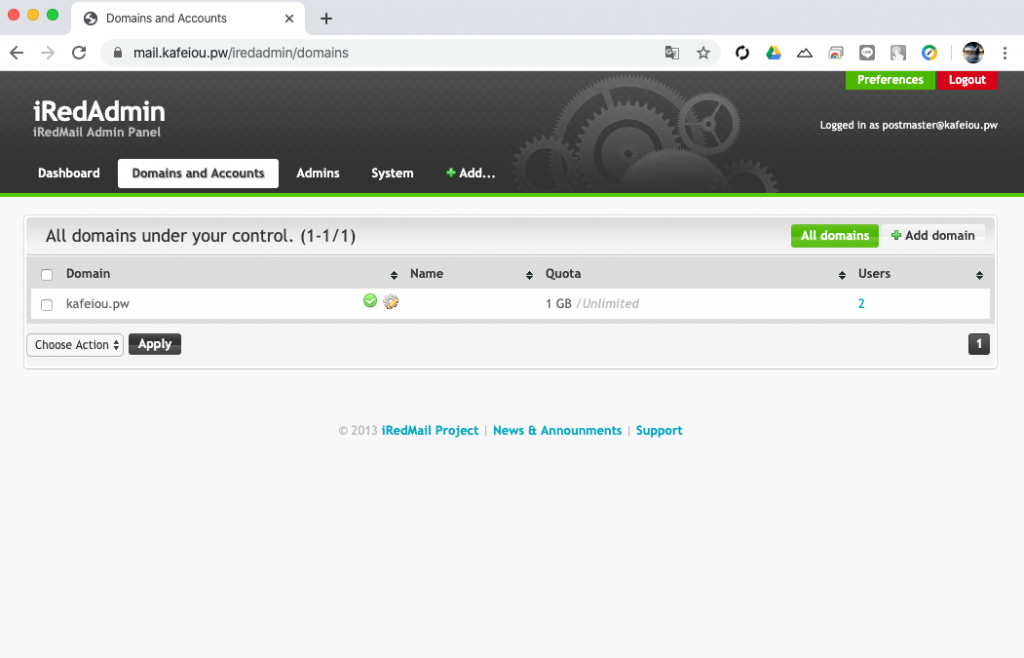Sort by Quota column using its arrows
The height and width of the screenshot is (658, 1024).
[x=842, y=275]
